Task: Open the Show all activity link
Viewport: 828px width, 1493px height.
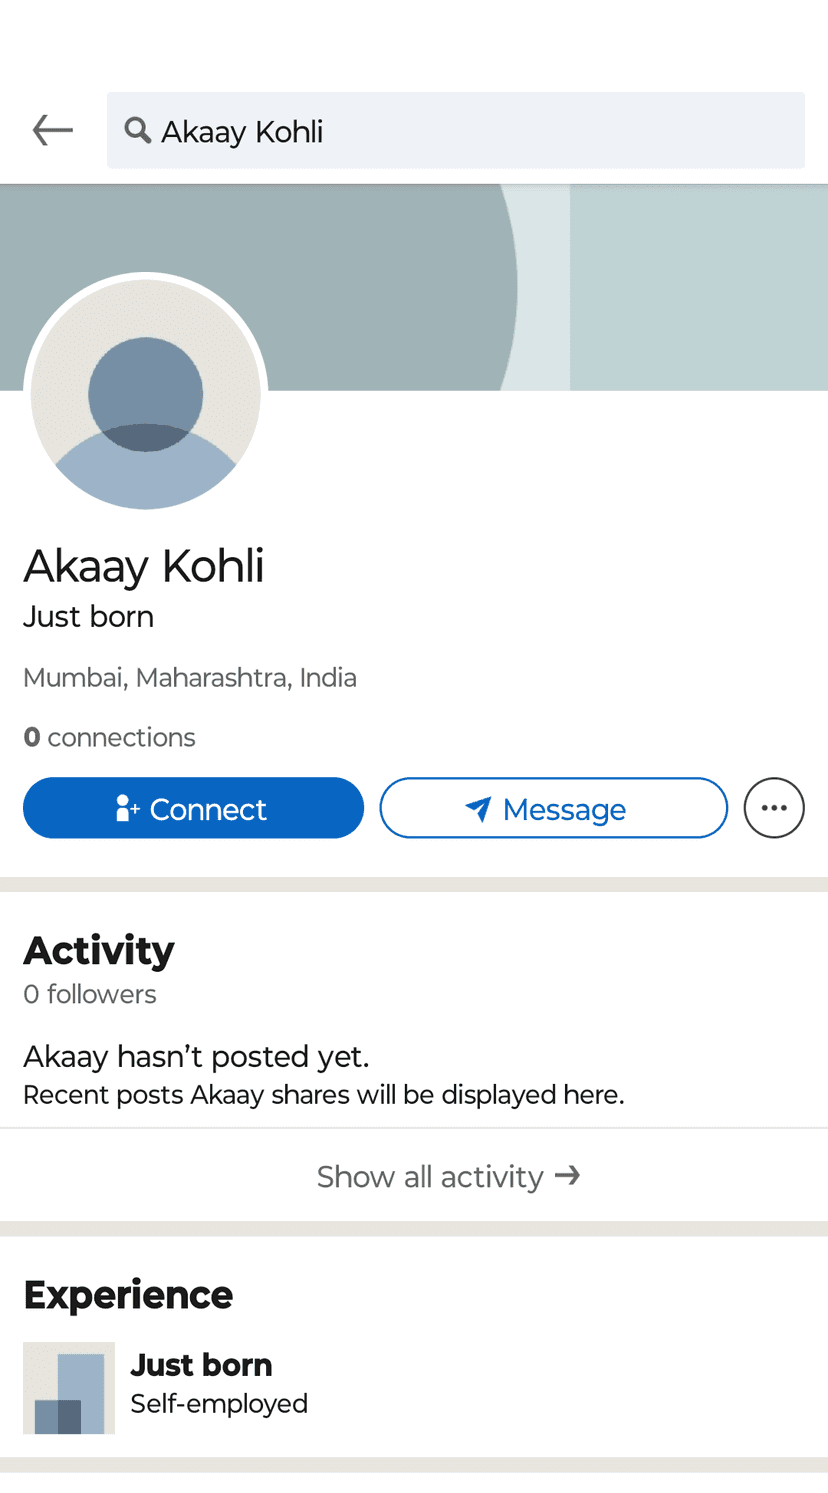Action: pos(430,1176)
